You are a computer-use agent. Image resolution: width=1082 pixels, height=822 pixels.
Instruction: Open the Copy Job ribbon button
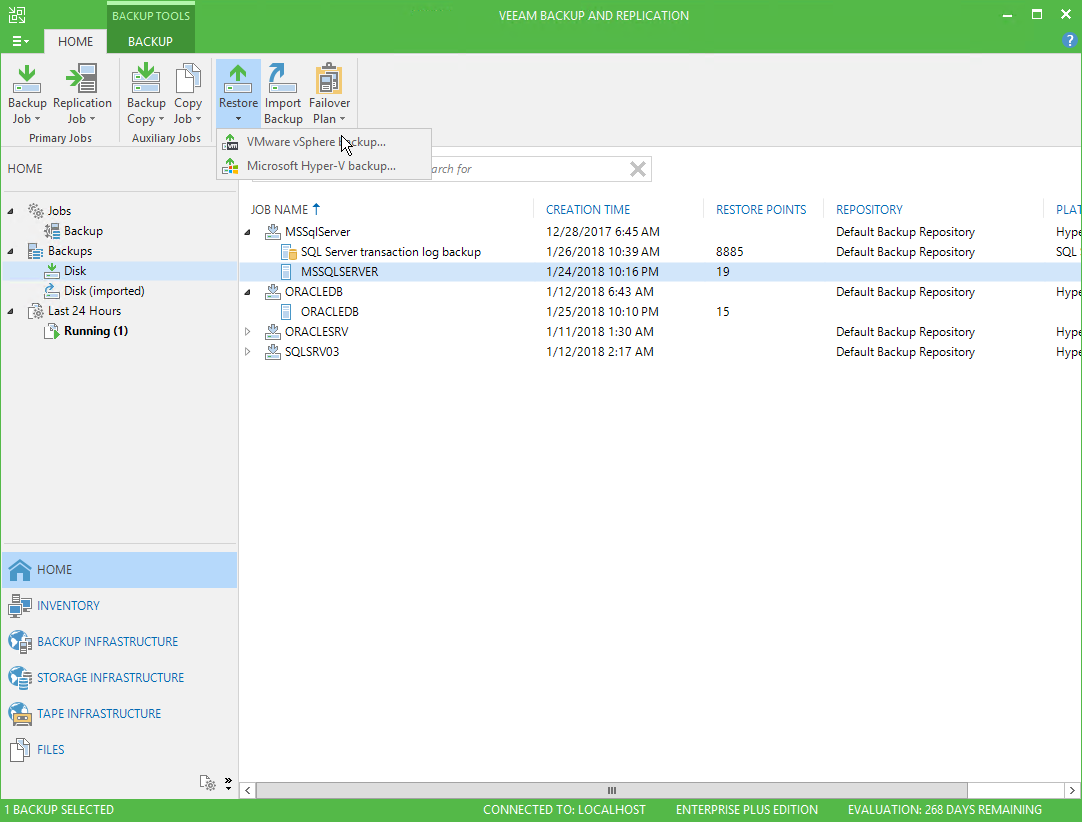pyautogui.click(x=188, y=94)
